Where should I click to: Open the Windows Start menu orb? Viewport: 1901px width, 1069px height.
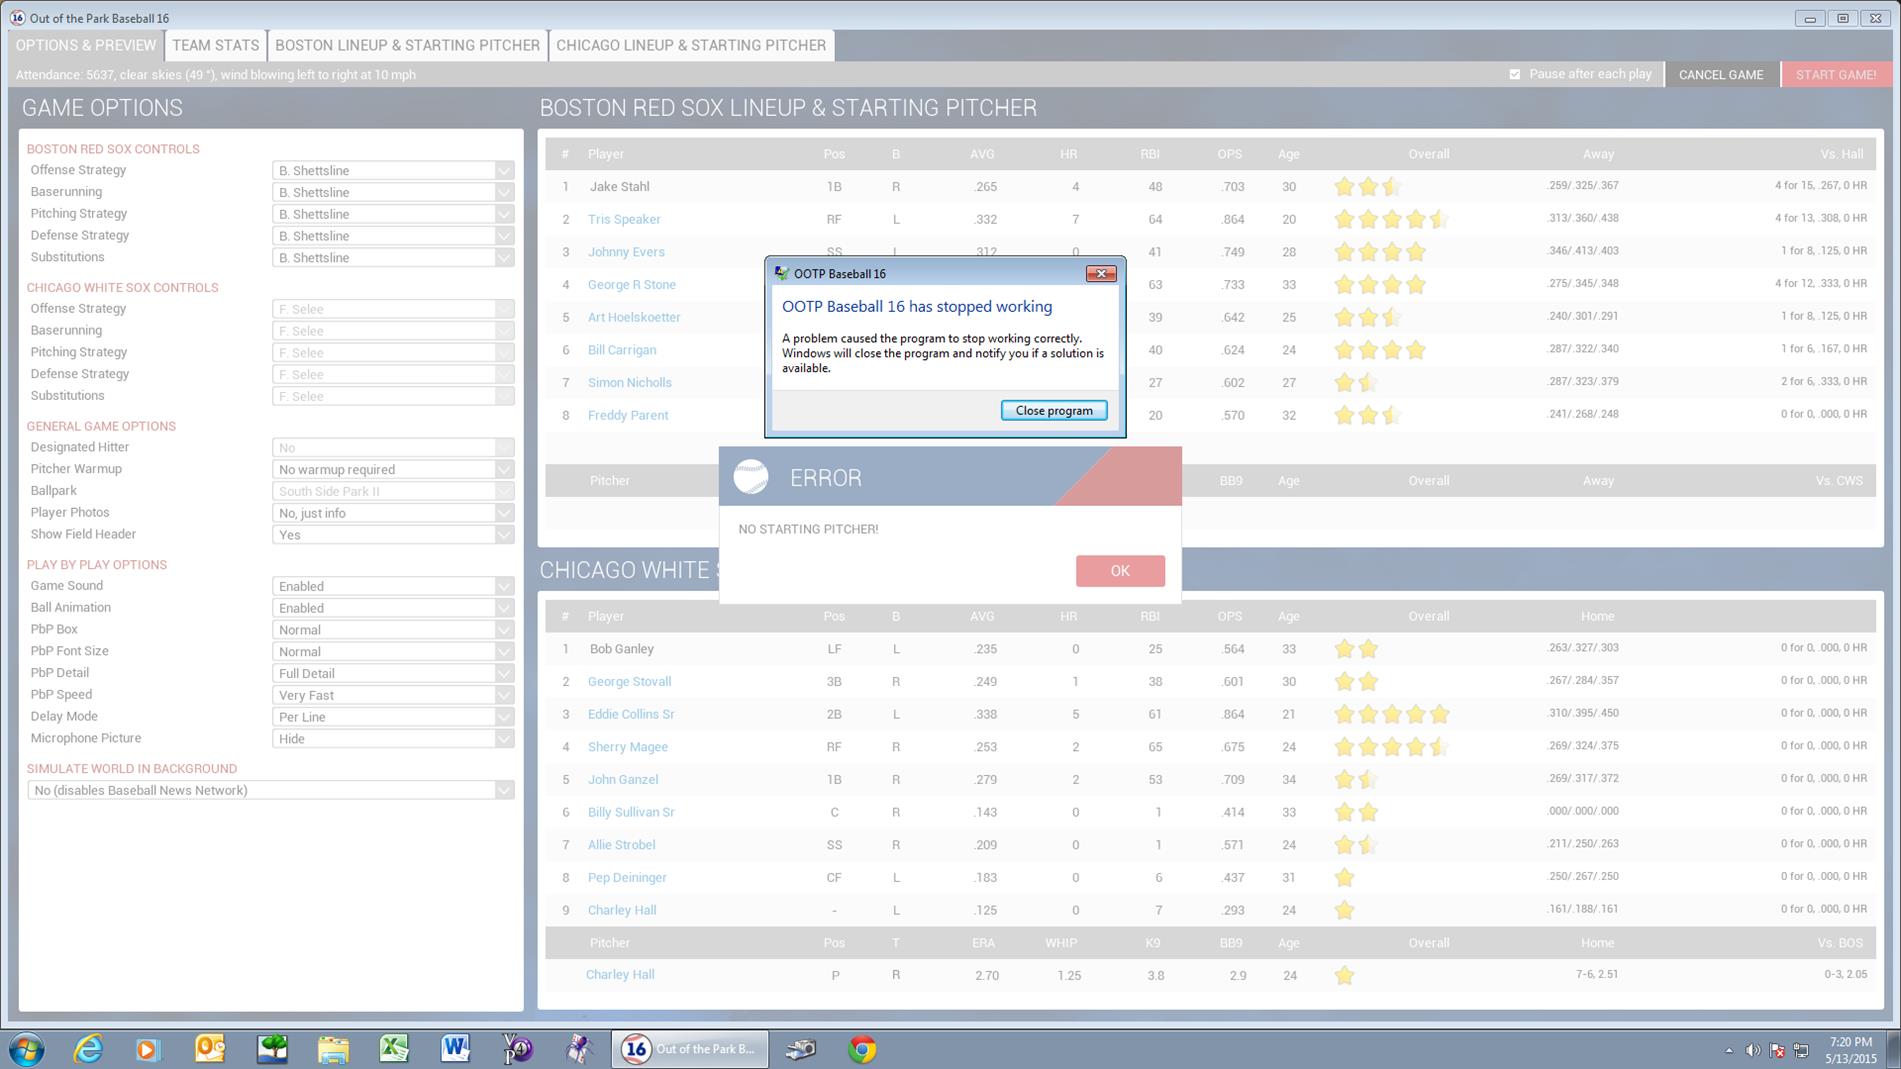coord(27,1049)
